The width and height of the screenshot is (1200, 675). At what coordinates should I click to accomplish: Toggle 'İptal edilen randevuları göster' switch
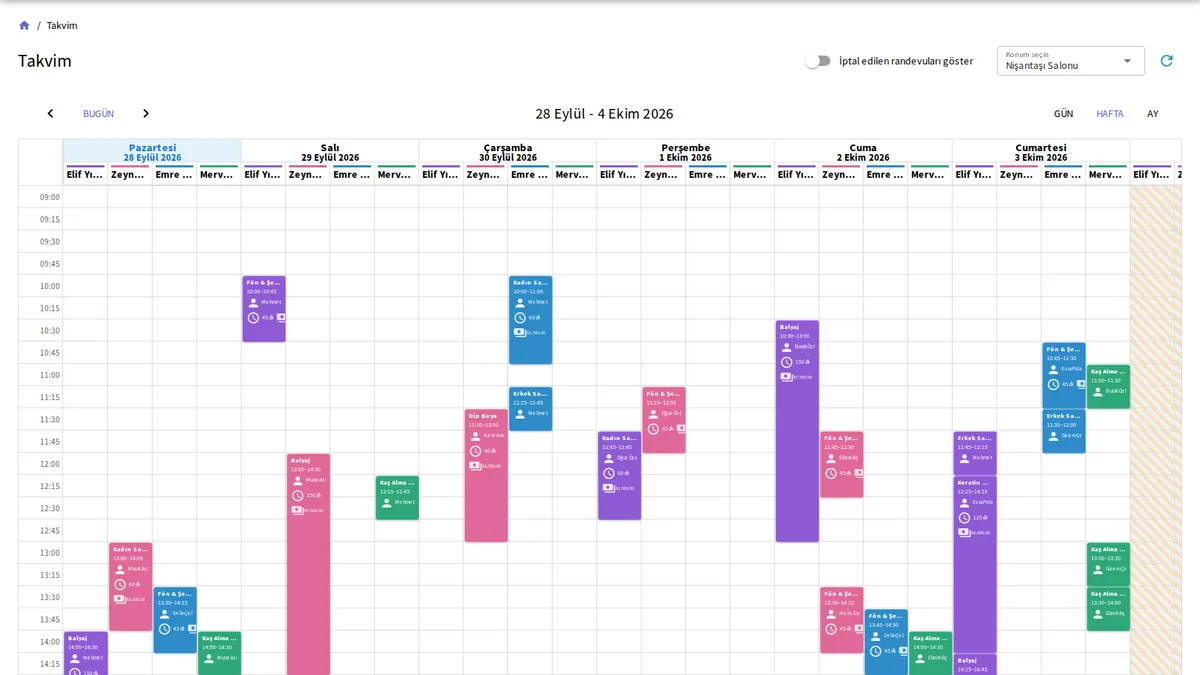pos(818,61)
